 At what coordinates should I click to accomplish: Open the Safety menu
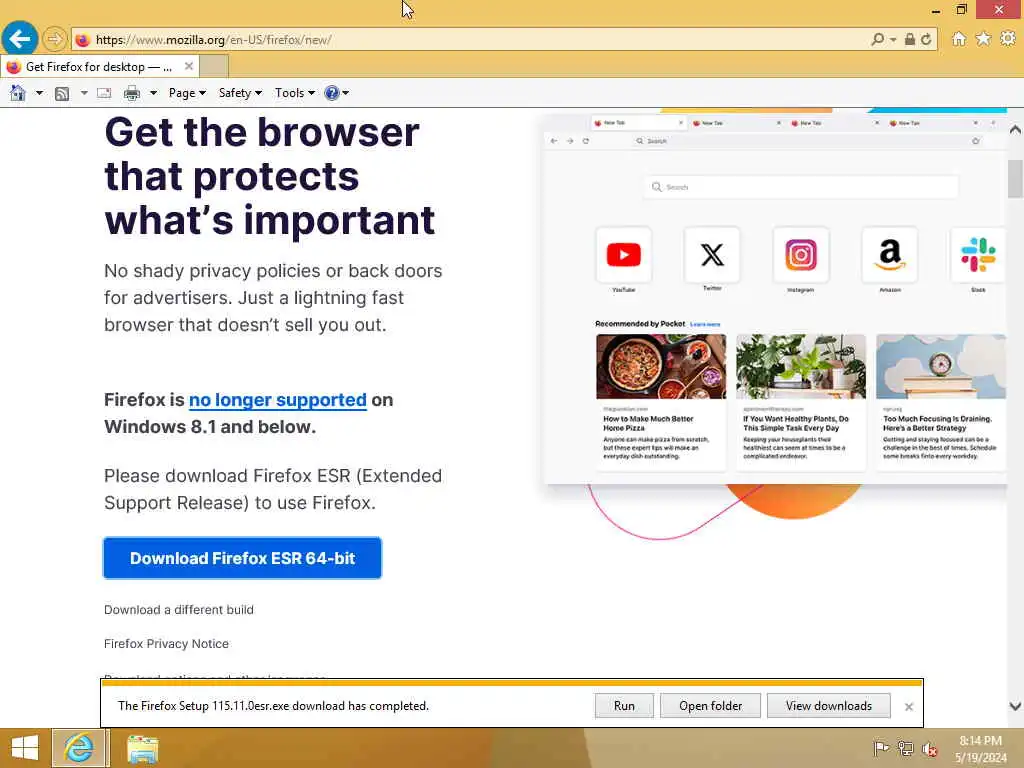click(x=240, y=93)
